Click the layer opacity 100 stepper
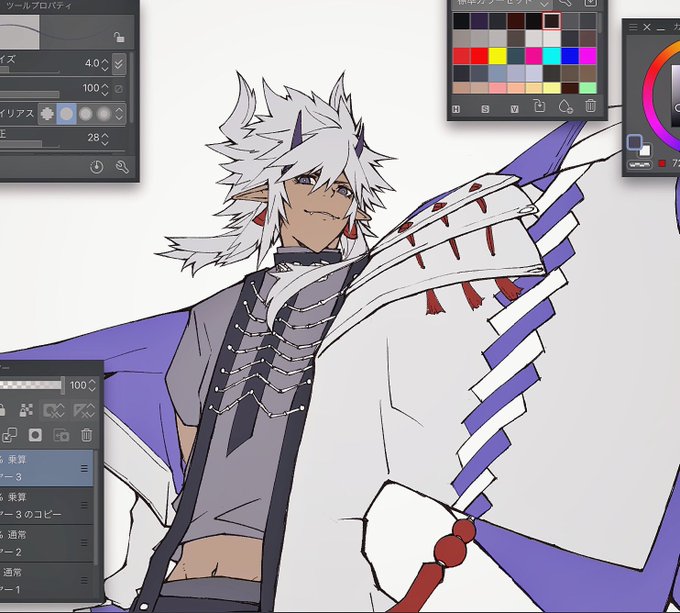Image resolution: width=680 pixels, height=613 pixels. point(92,385)
